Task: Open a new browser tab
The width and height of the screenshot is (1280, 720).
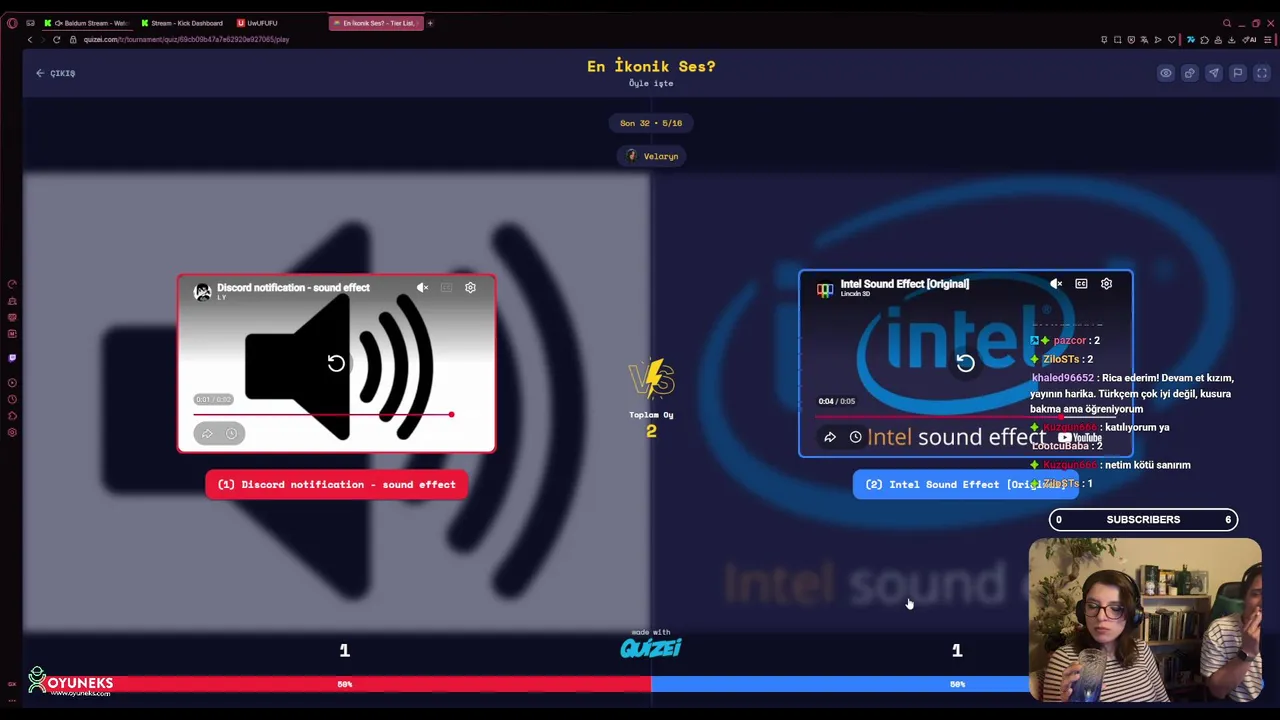Action: (x=430, y=23)
